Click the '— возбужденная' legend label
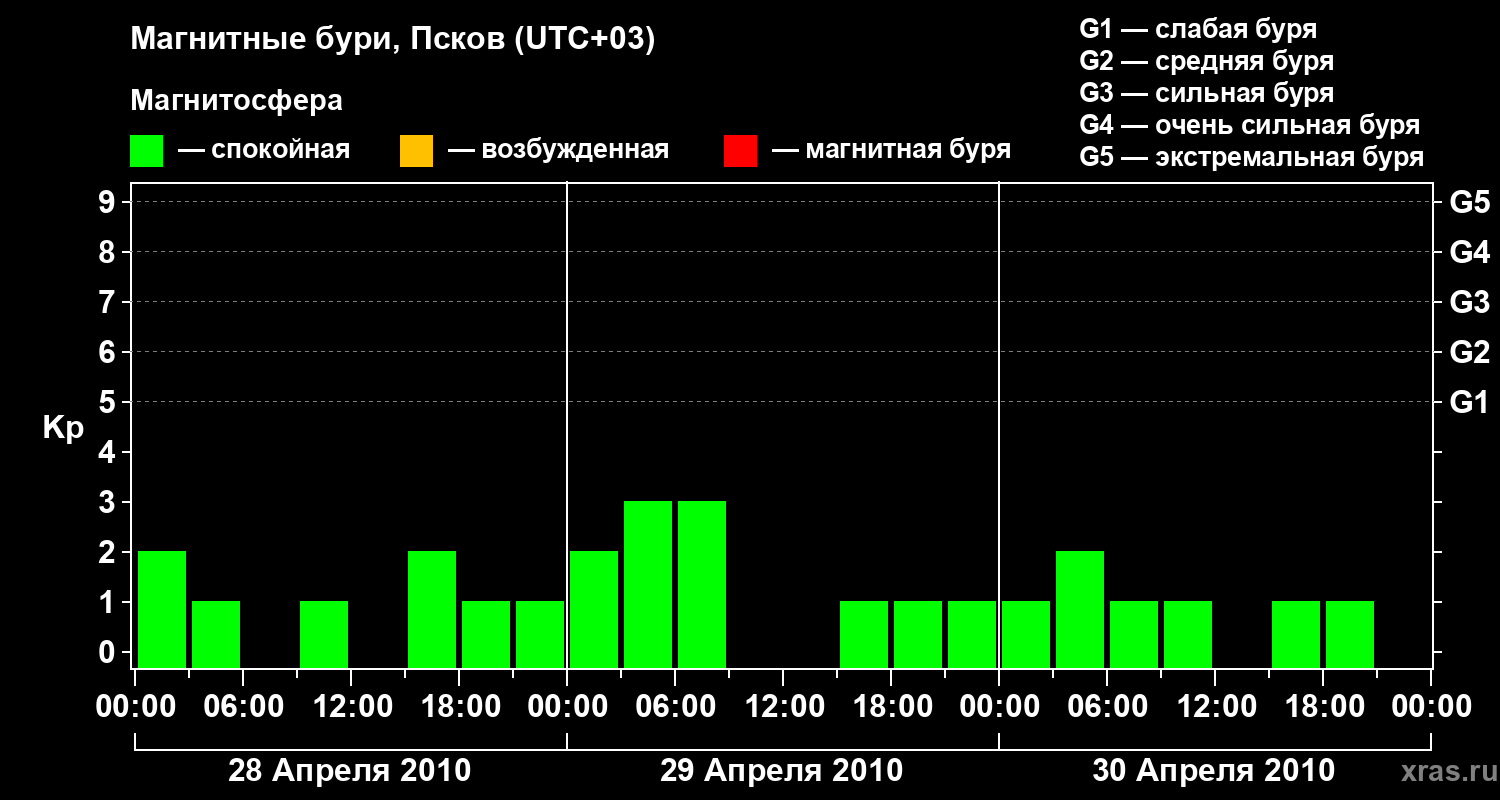Image resolution: width=1500 pixels, height=800 pixels. click(x=558, y=151)
